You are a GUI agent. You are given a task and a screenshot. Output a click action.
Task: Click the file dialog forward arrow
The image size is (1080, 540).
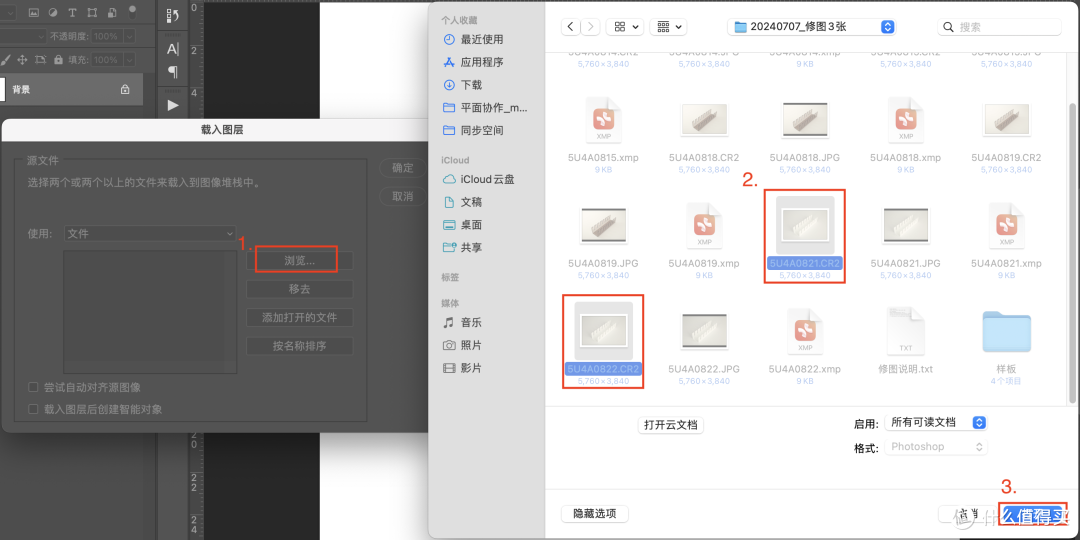pyautogui.click(x=590, y=27)
